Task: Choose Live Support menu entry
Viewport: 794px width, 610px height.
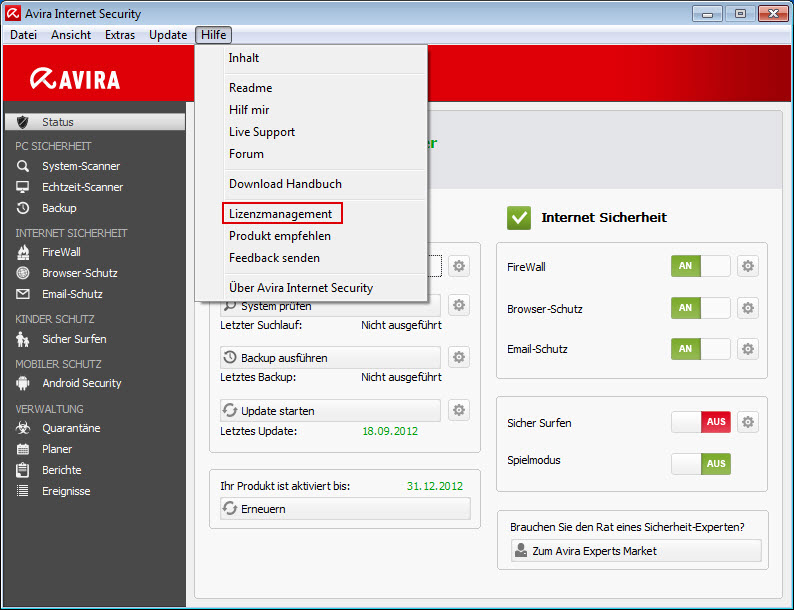Action: coord(311,132)
